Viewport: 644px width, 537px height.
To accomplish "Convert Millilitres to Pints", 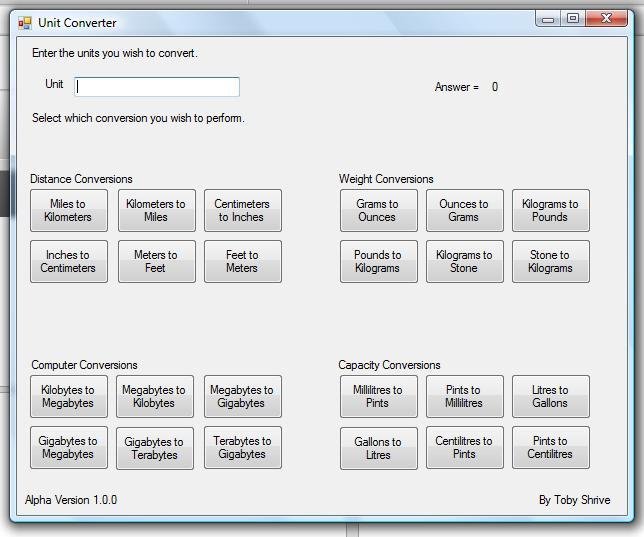I will tap(379, 396).
